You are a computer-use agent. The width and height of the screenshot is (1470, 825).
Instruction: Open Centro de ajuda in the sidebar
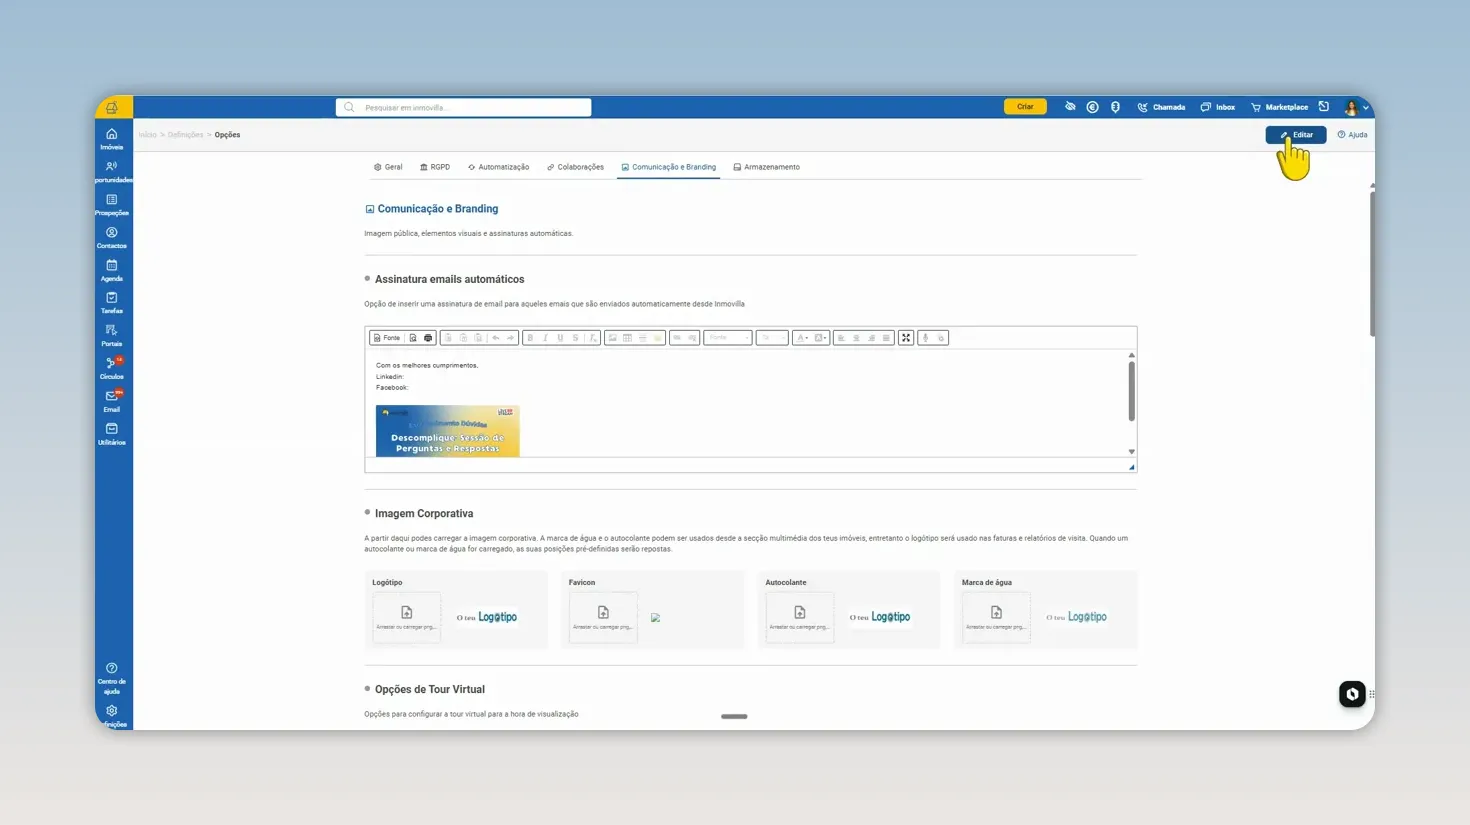pos(112,678)
